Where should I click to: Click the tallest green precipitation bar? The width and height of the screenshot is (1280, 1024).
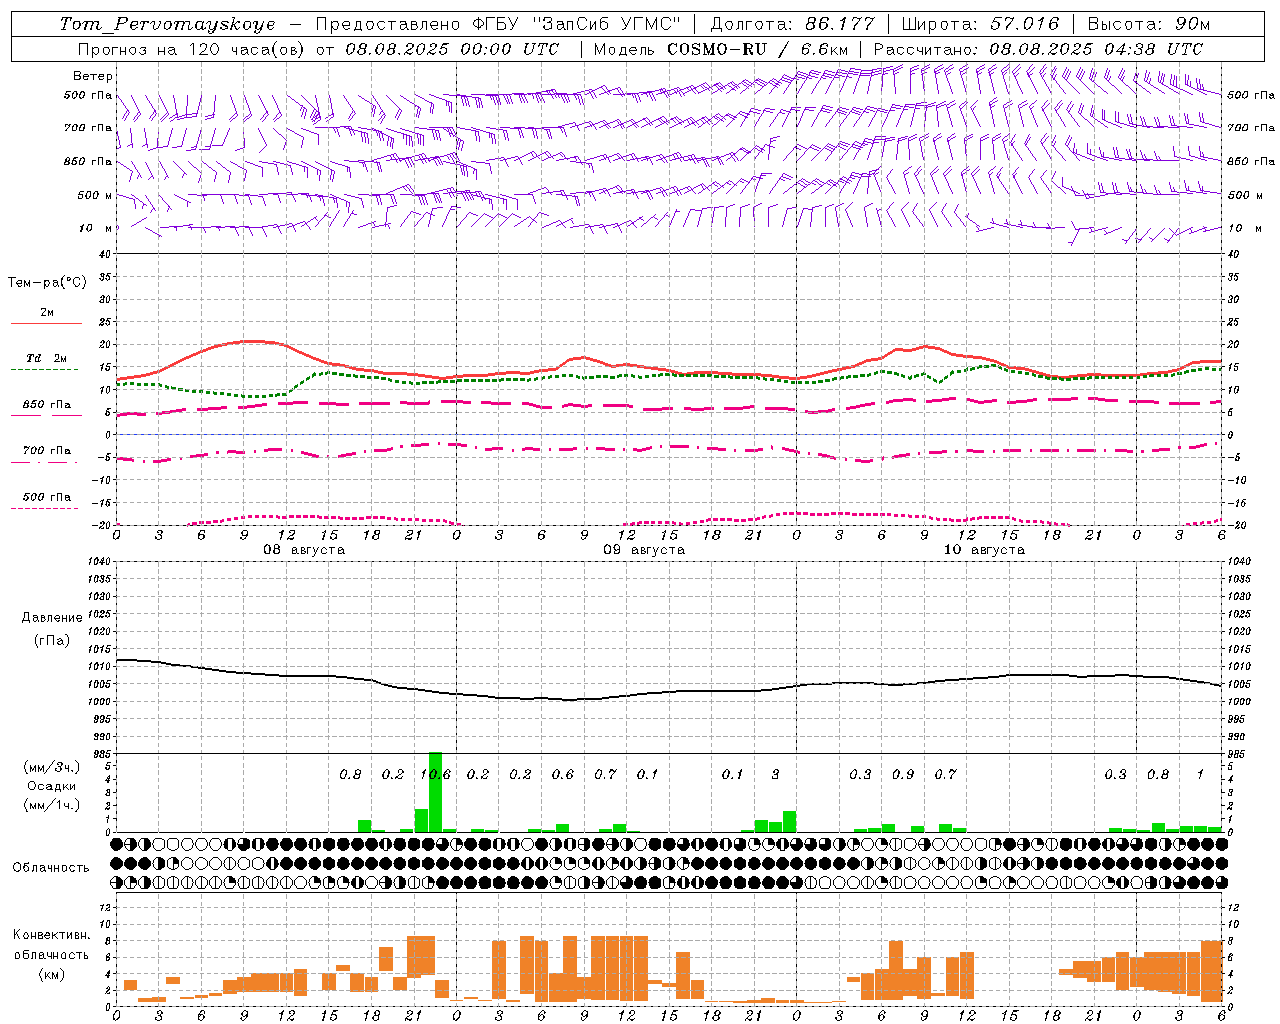tap(435, 792)
